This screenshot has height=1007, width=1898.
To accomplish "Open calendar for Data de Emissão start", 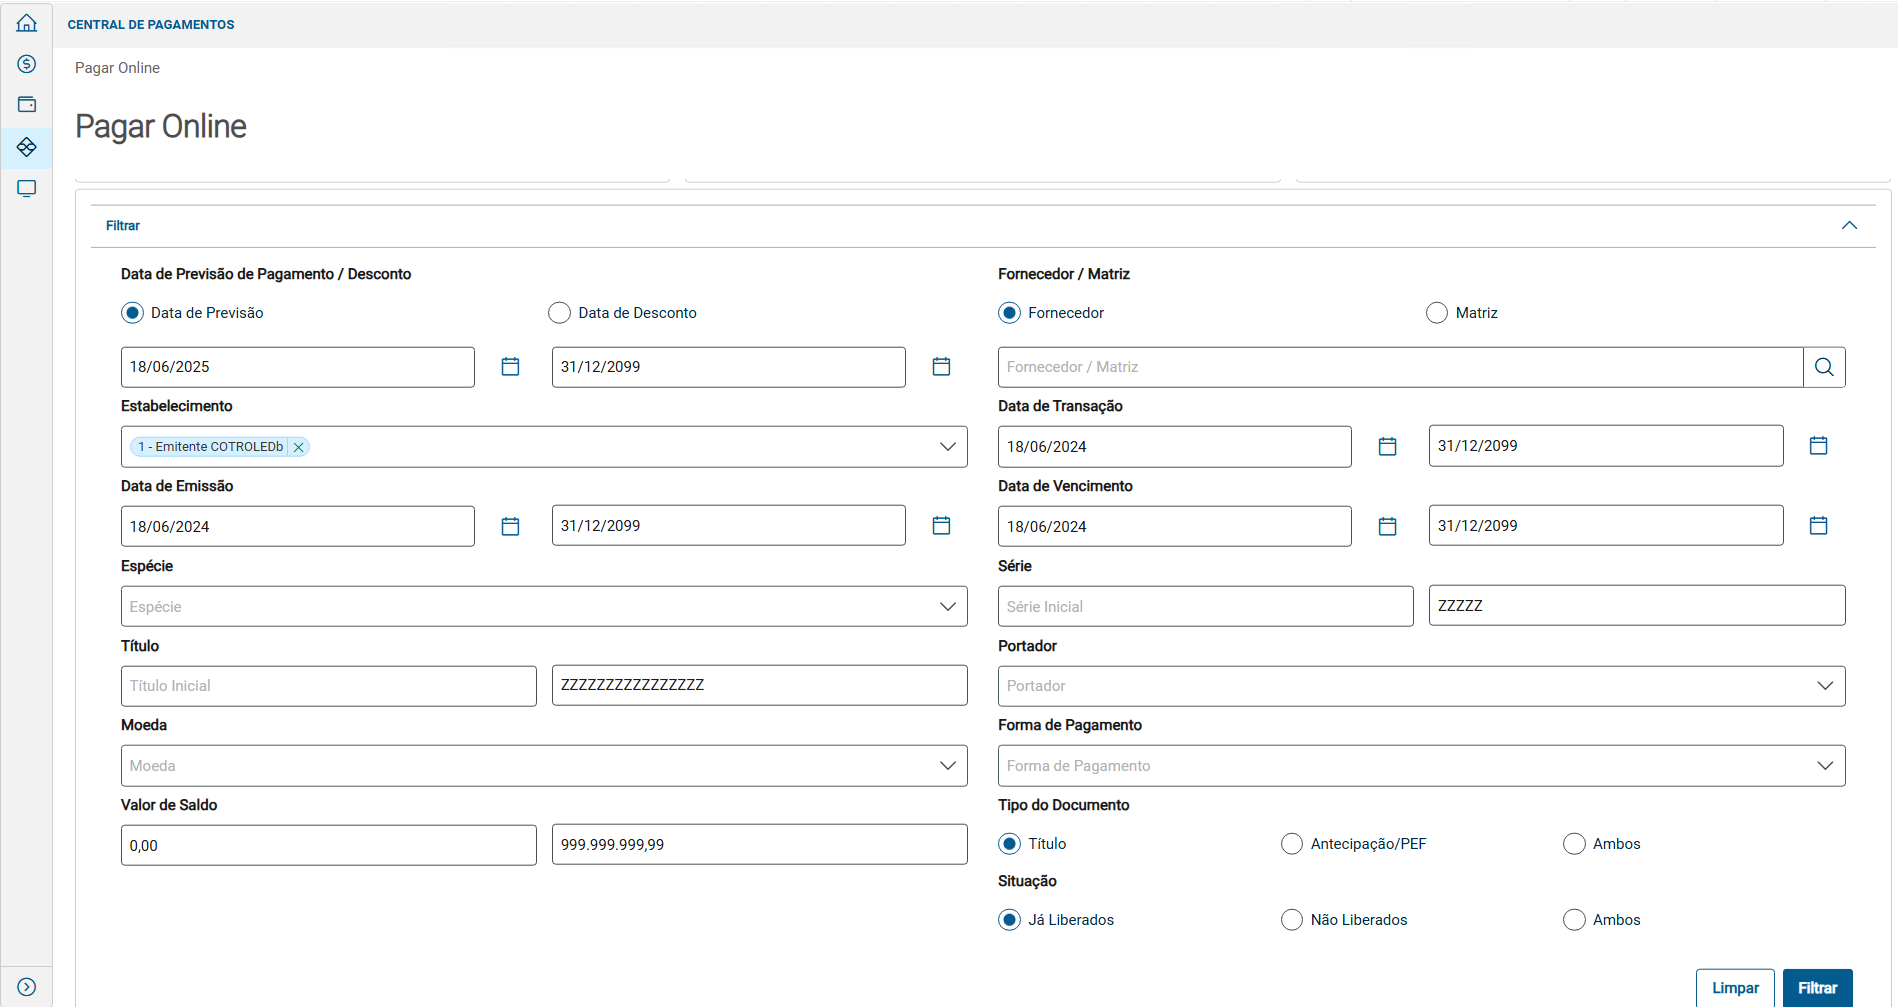I will tap(510, 526).
